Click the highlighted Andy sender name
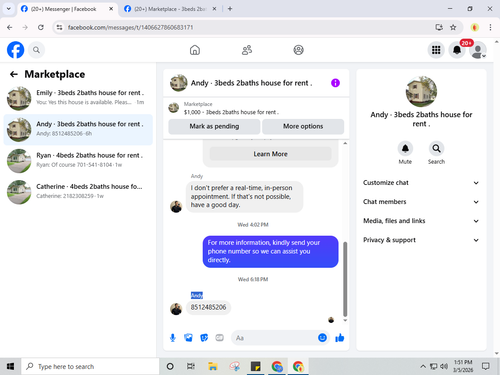Screen dimensions: 500x375 (197, 295)
